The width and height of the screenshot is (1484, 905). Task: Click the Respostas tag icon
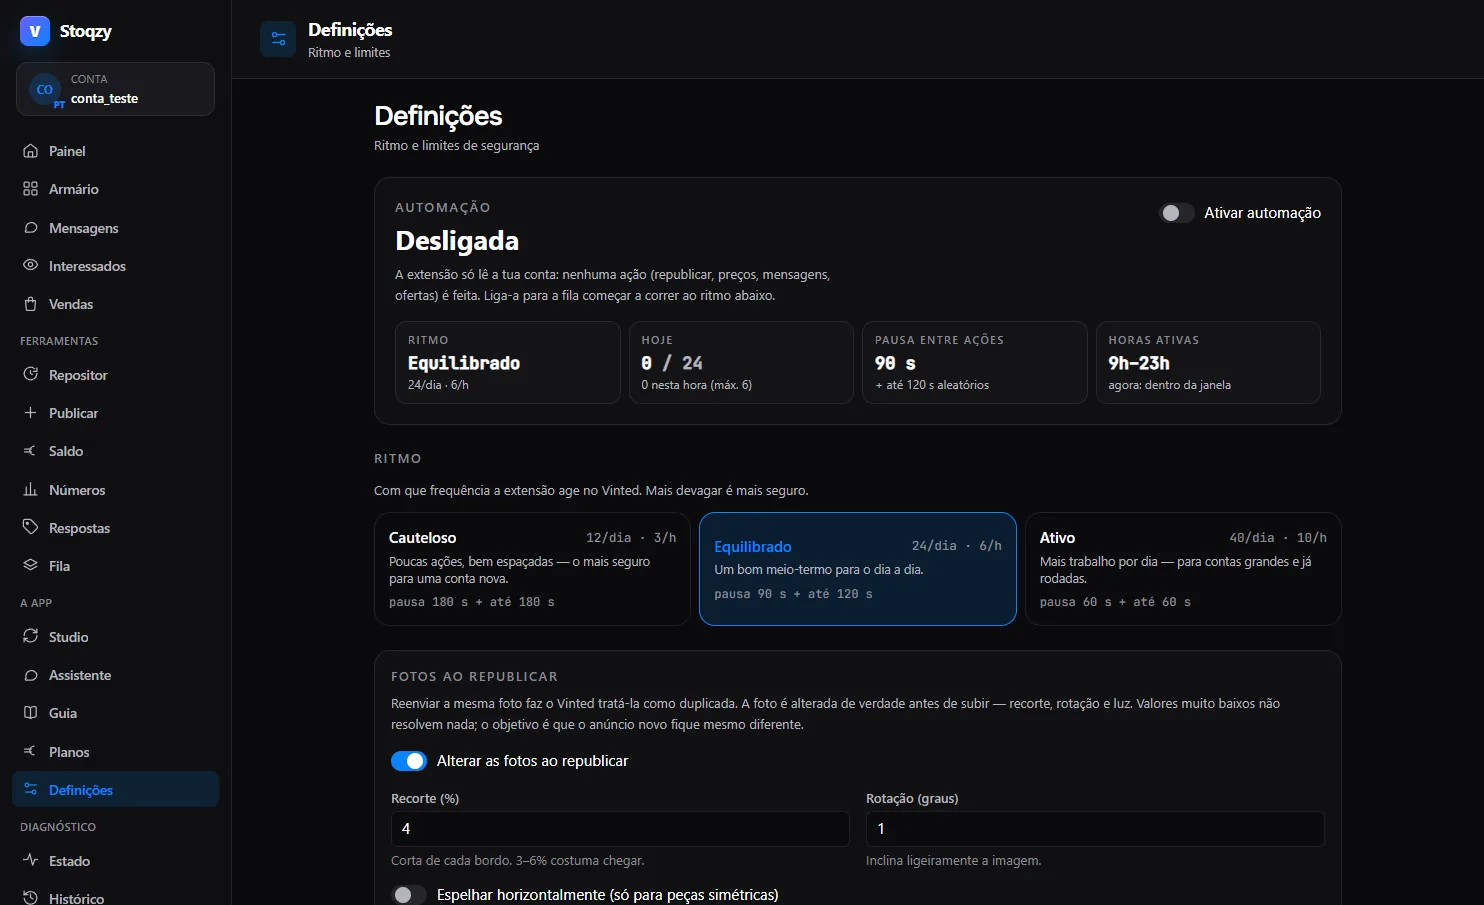(x=30, y=528)
